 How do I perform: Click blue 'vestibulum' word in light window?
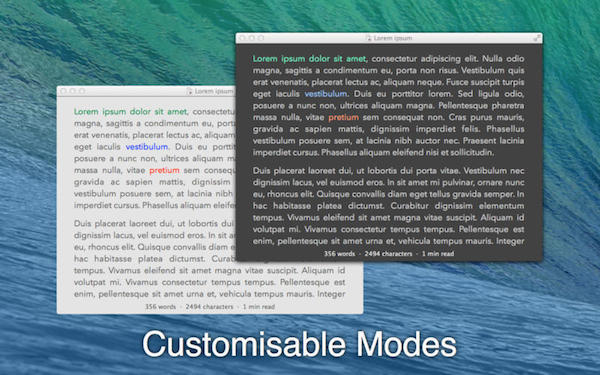[147, 147]
